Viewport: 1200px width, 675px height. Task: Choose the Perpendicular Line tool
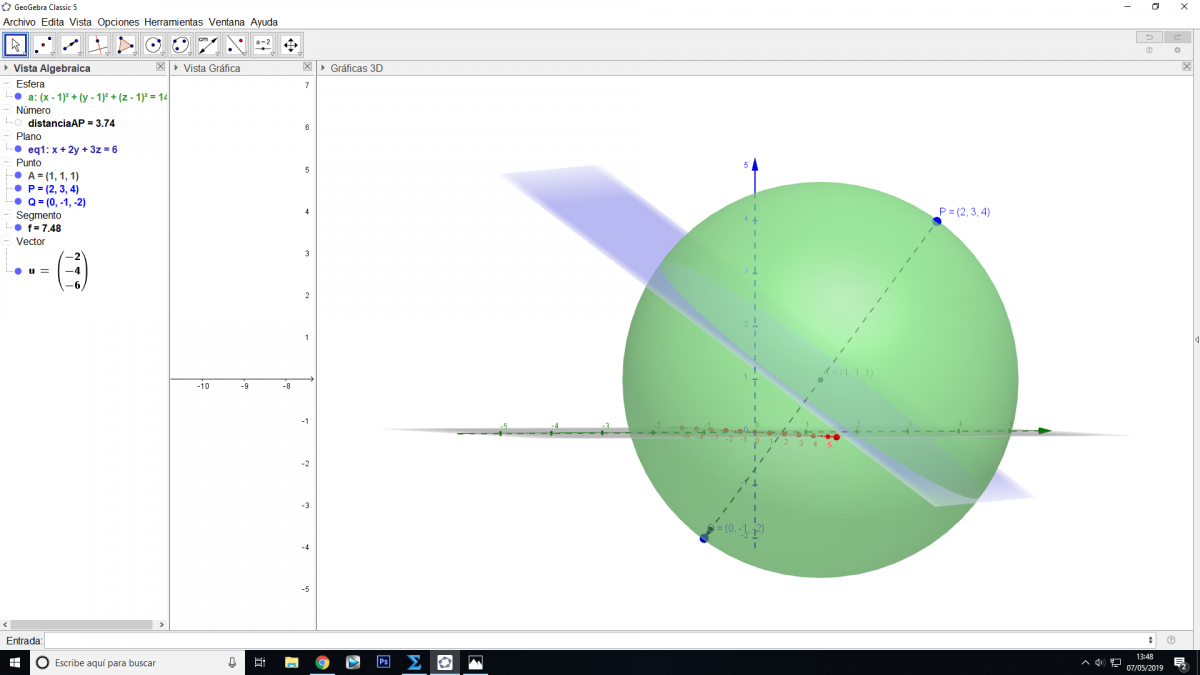point(98,45)
